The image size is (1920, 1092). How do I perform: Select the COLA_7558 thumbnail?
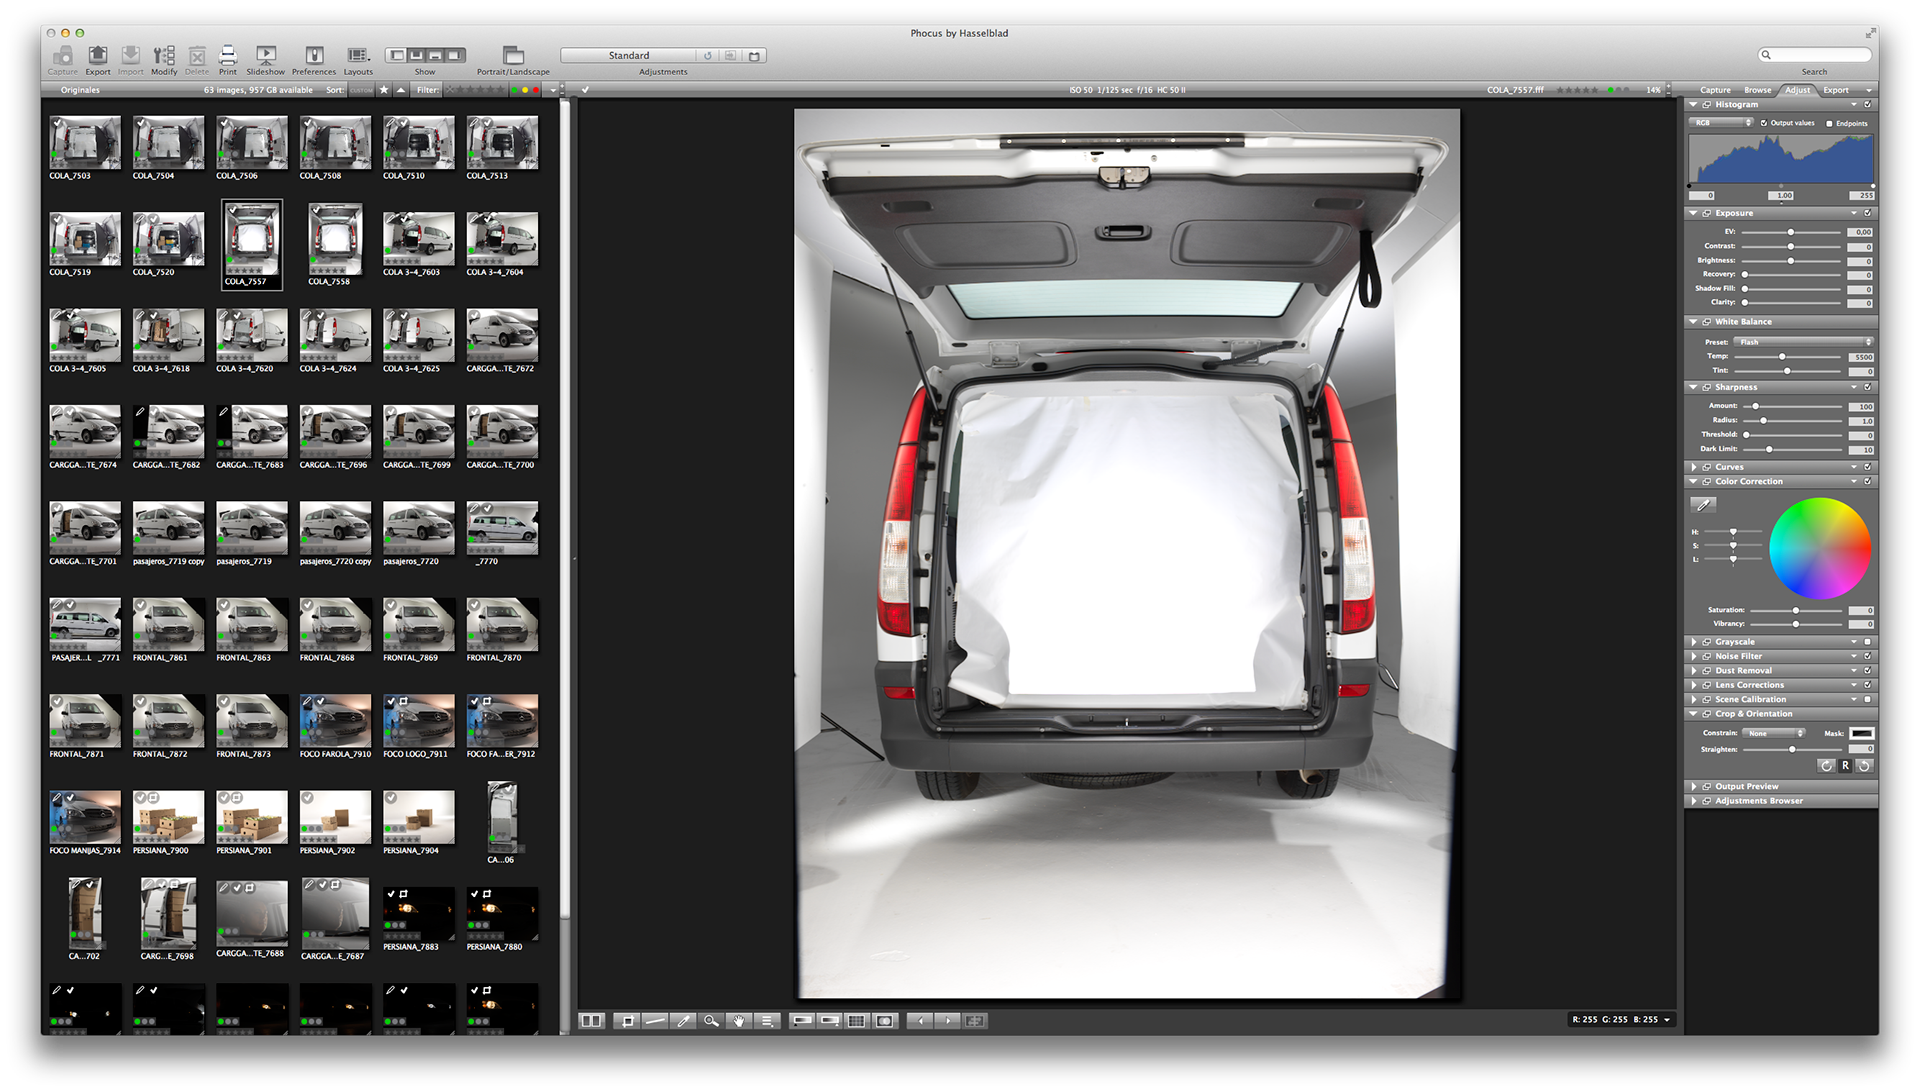click(x=335, y=238)
